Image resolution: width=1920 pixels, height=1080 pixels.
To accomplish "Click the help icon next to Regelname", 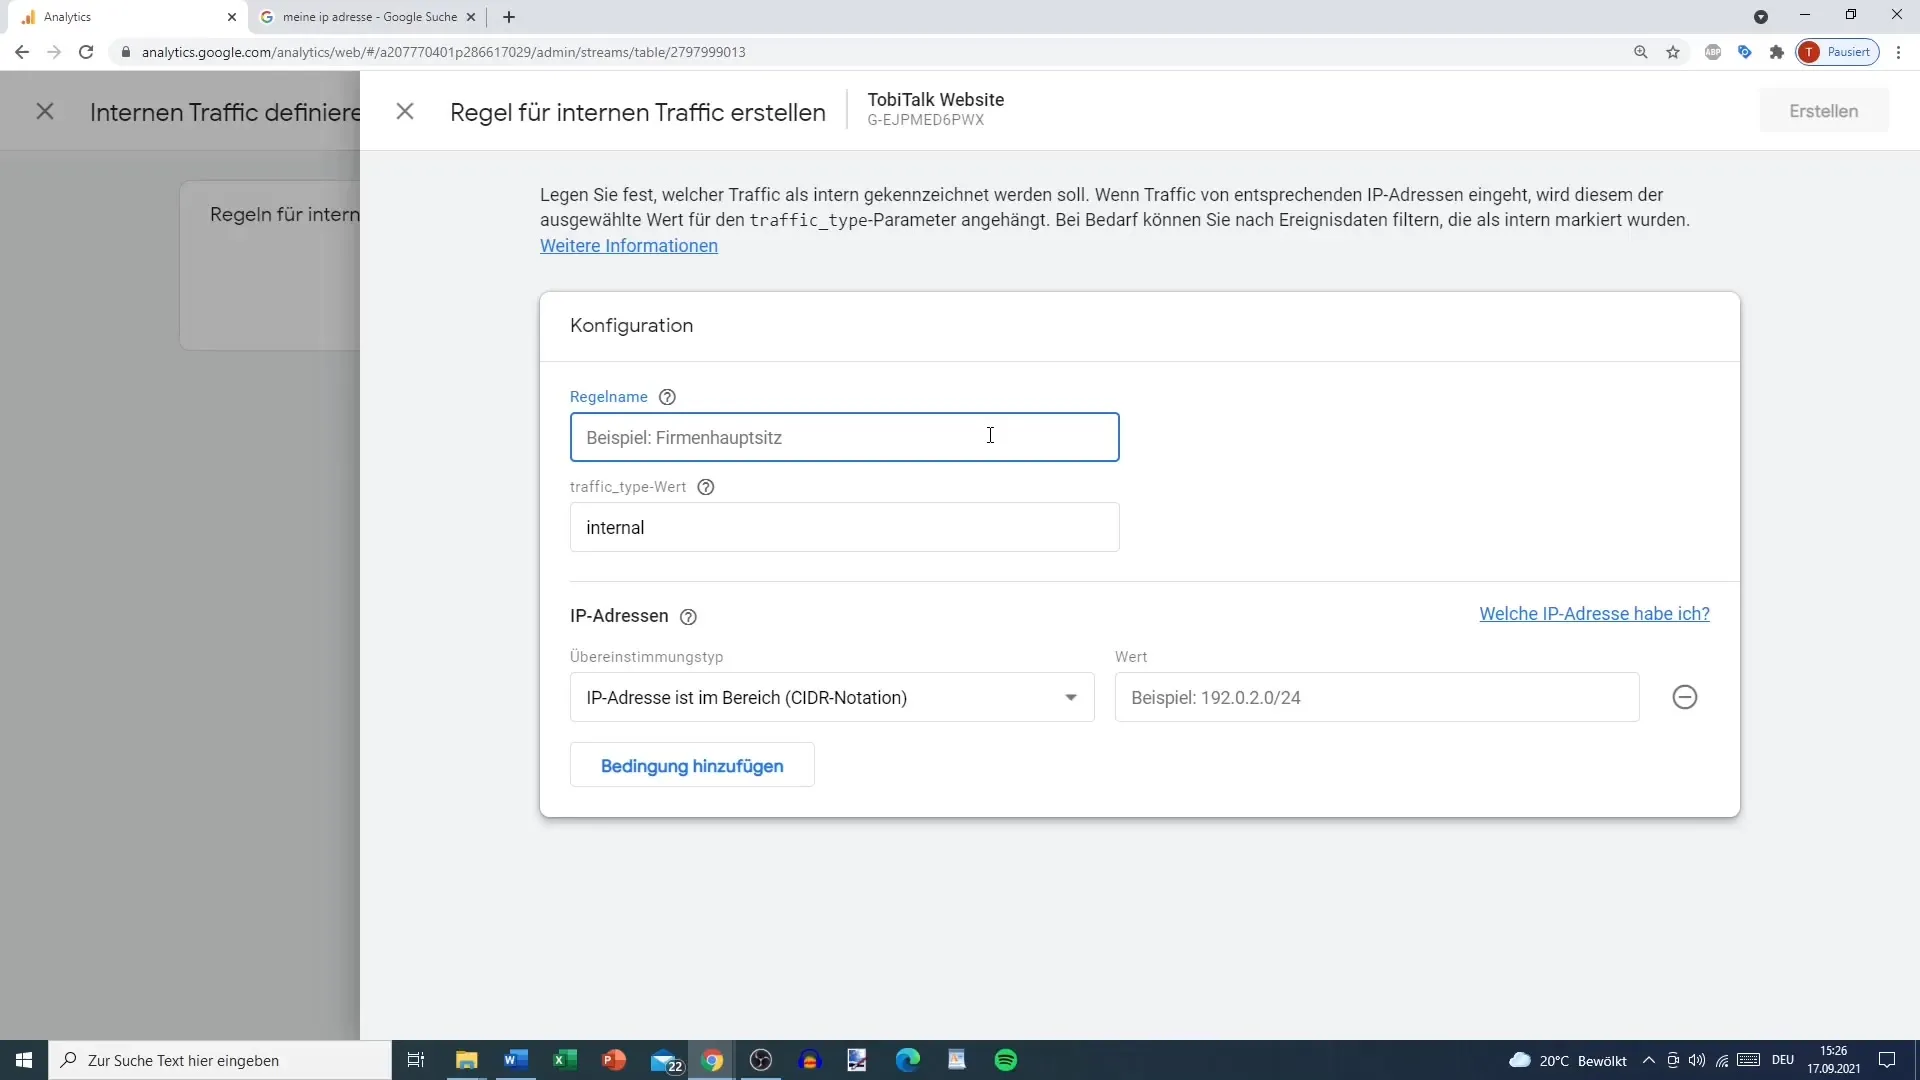I will point(667,397).
